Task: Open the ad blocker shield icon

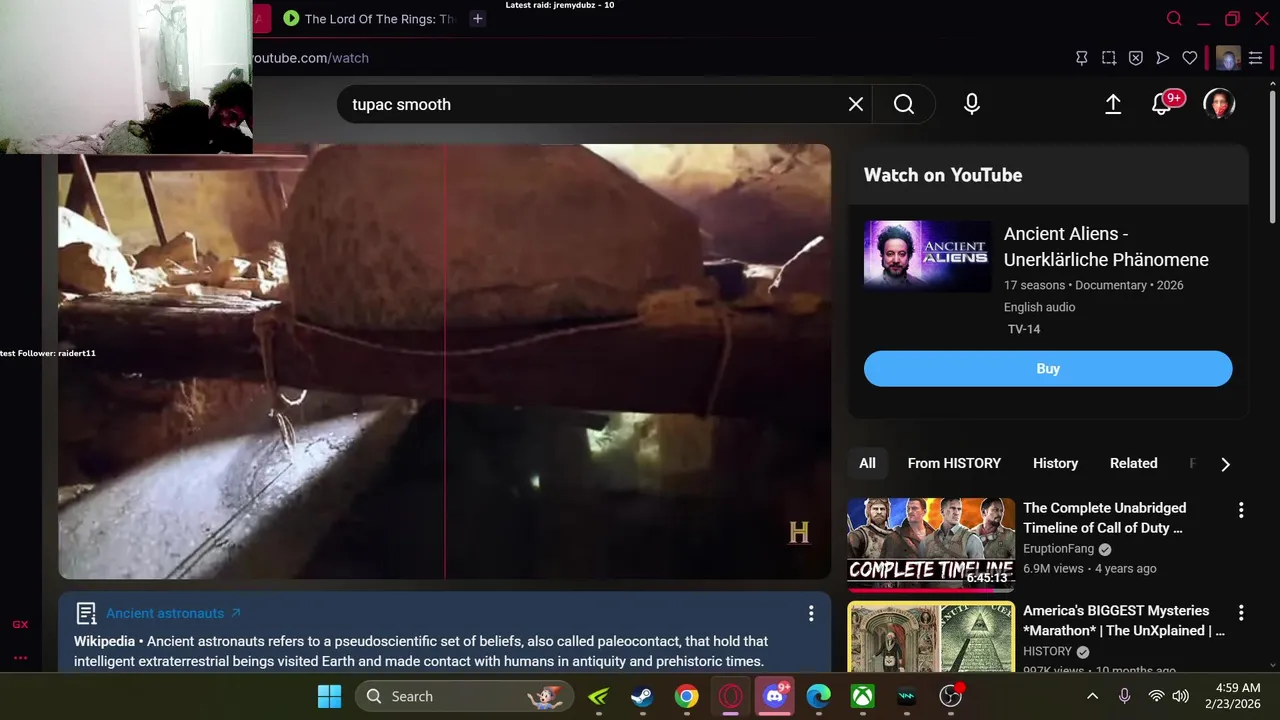Action: [1136, 58]
